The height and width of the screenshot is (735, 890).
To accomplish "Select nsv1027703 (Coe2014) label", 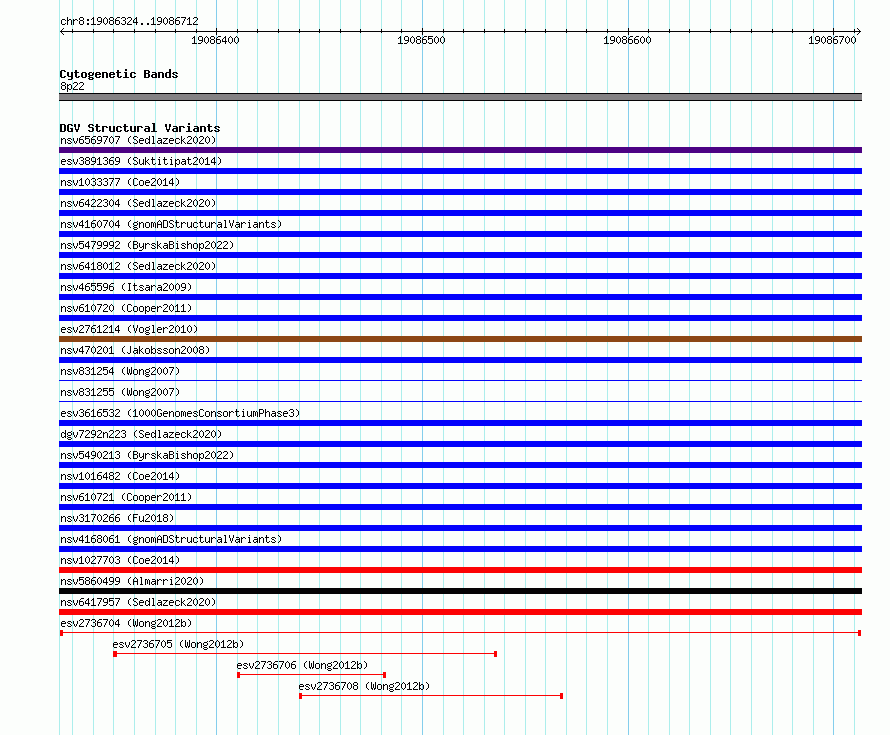I will [120, 560].
